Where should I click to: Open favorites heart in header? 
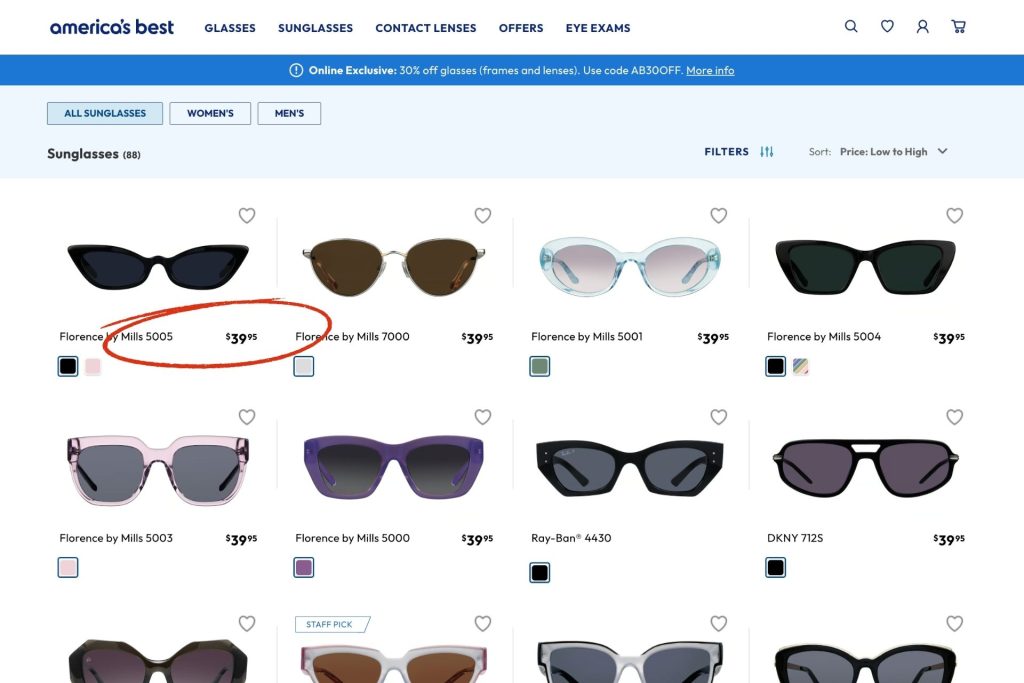(887, 26)
